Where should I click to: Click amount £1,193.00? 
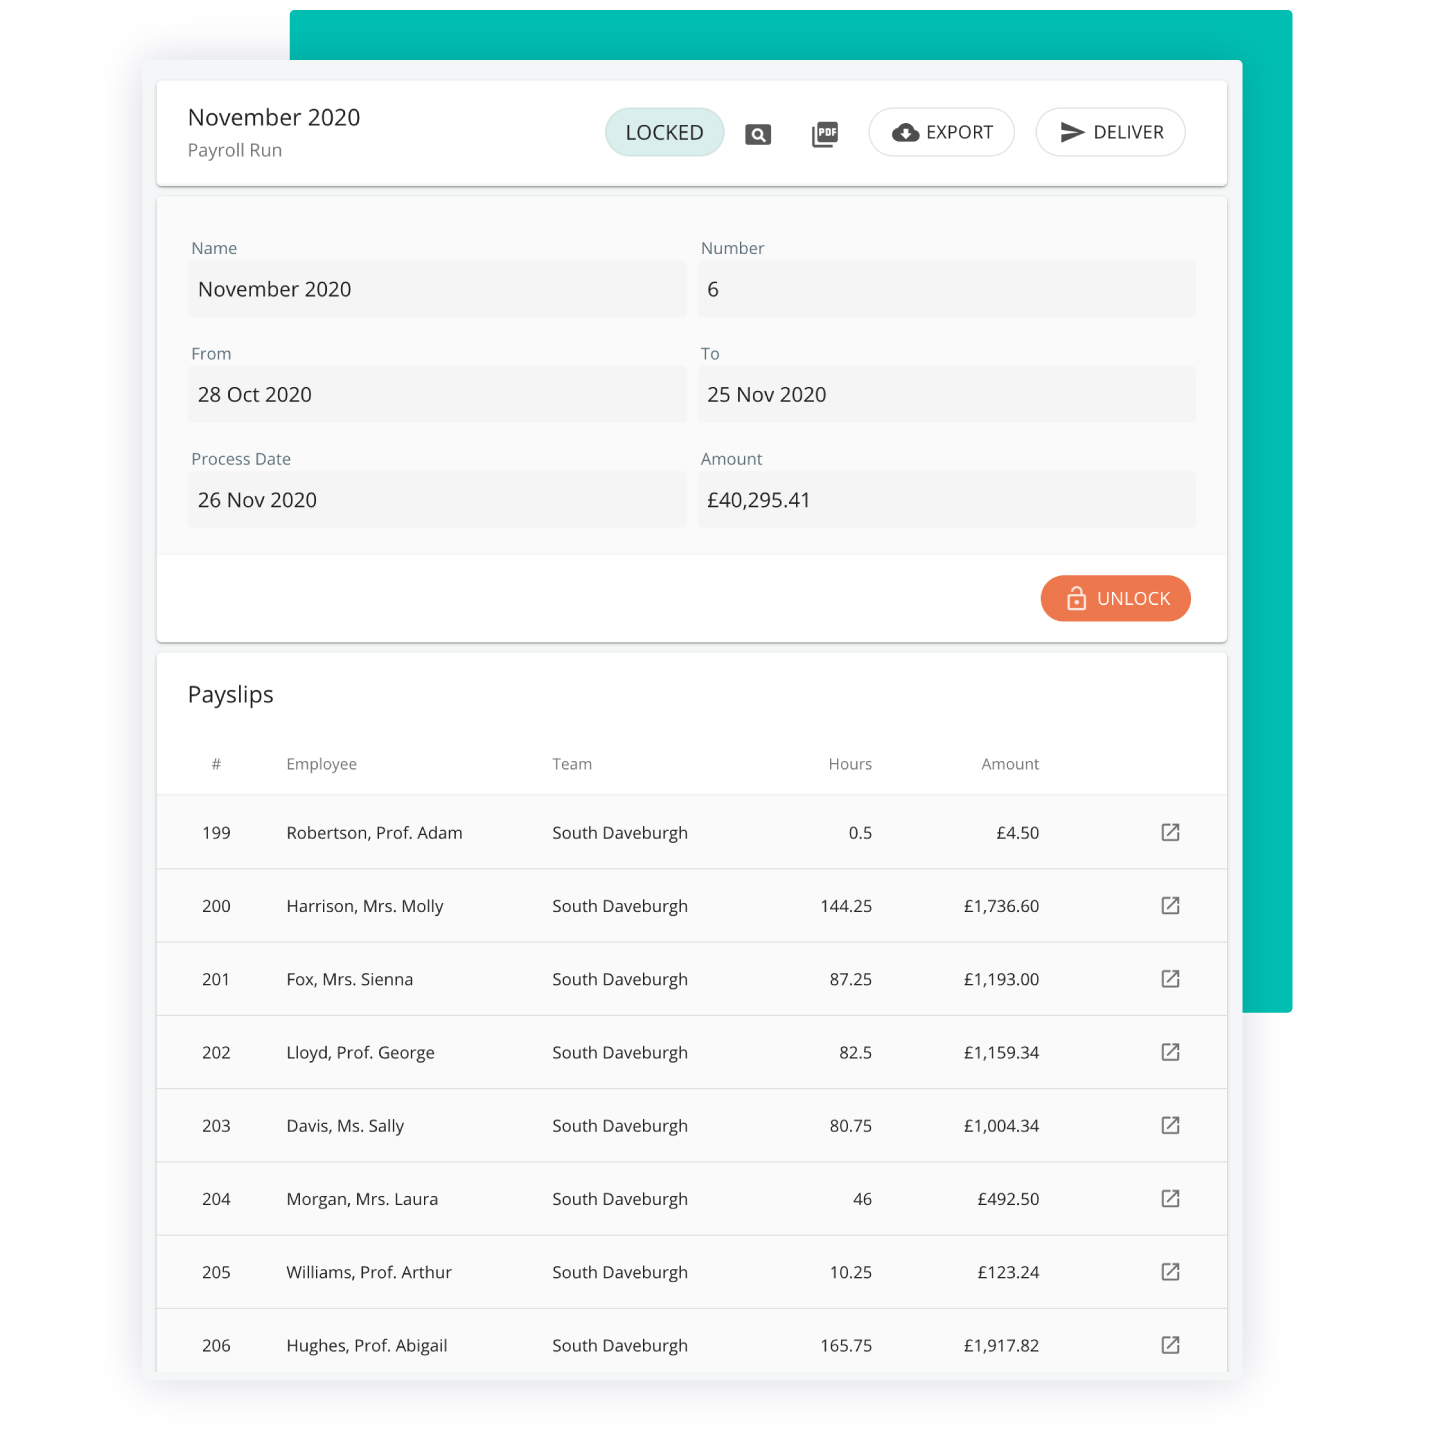(x=1001, y=979)
